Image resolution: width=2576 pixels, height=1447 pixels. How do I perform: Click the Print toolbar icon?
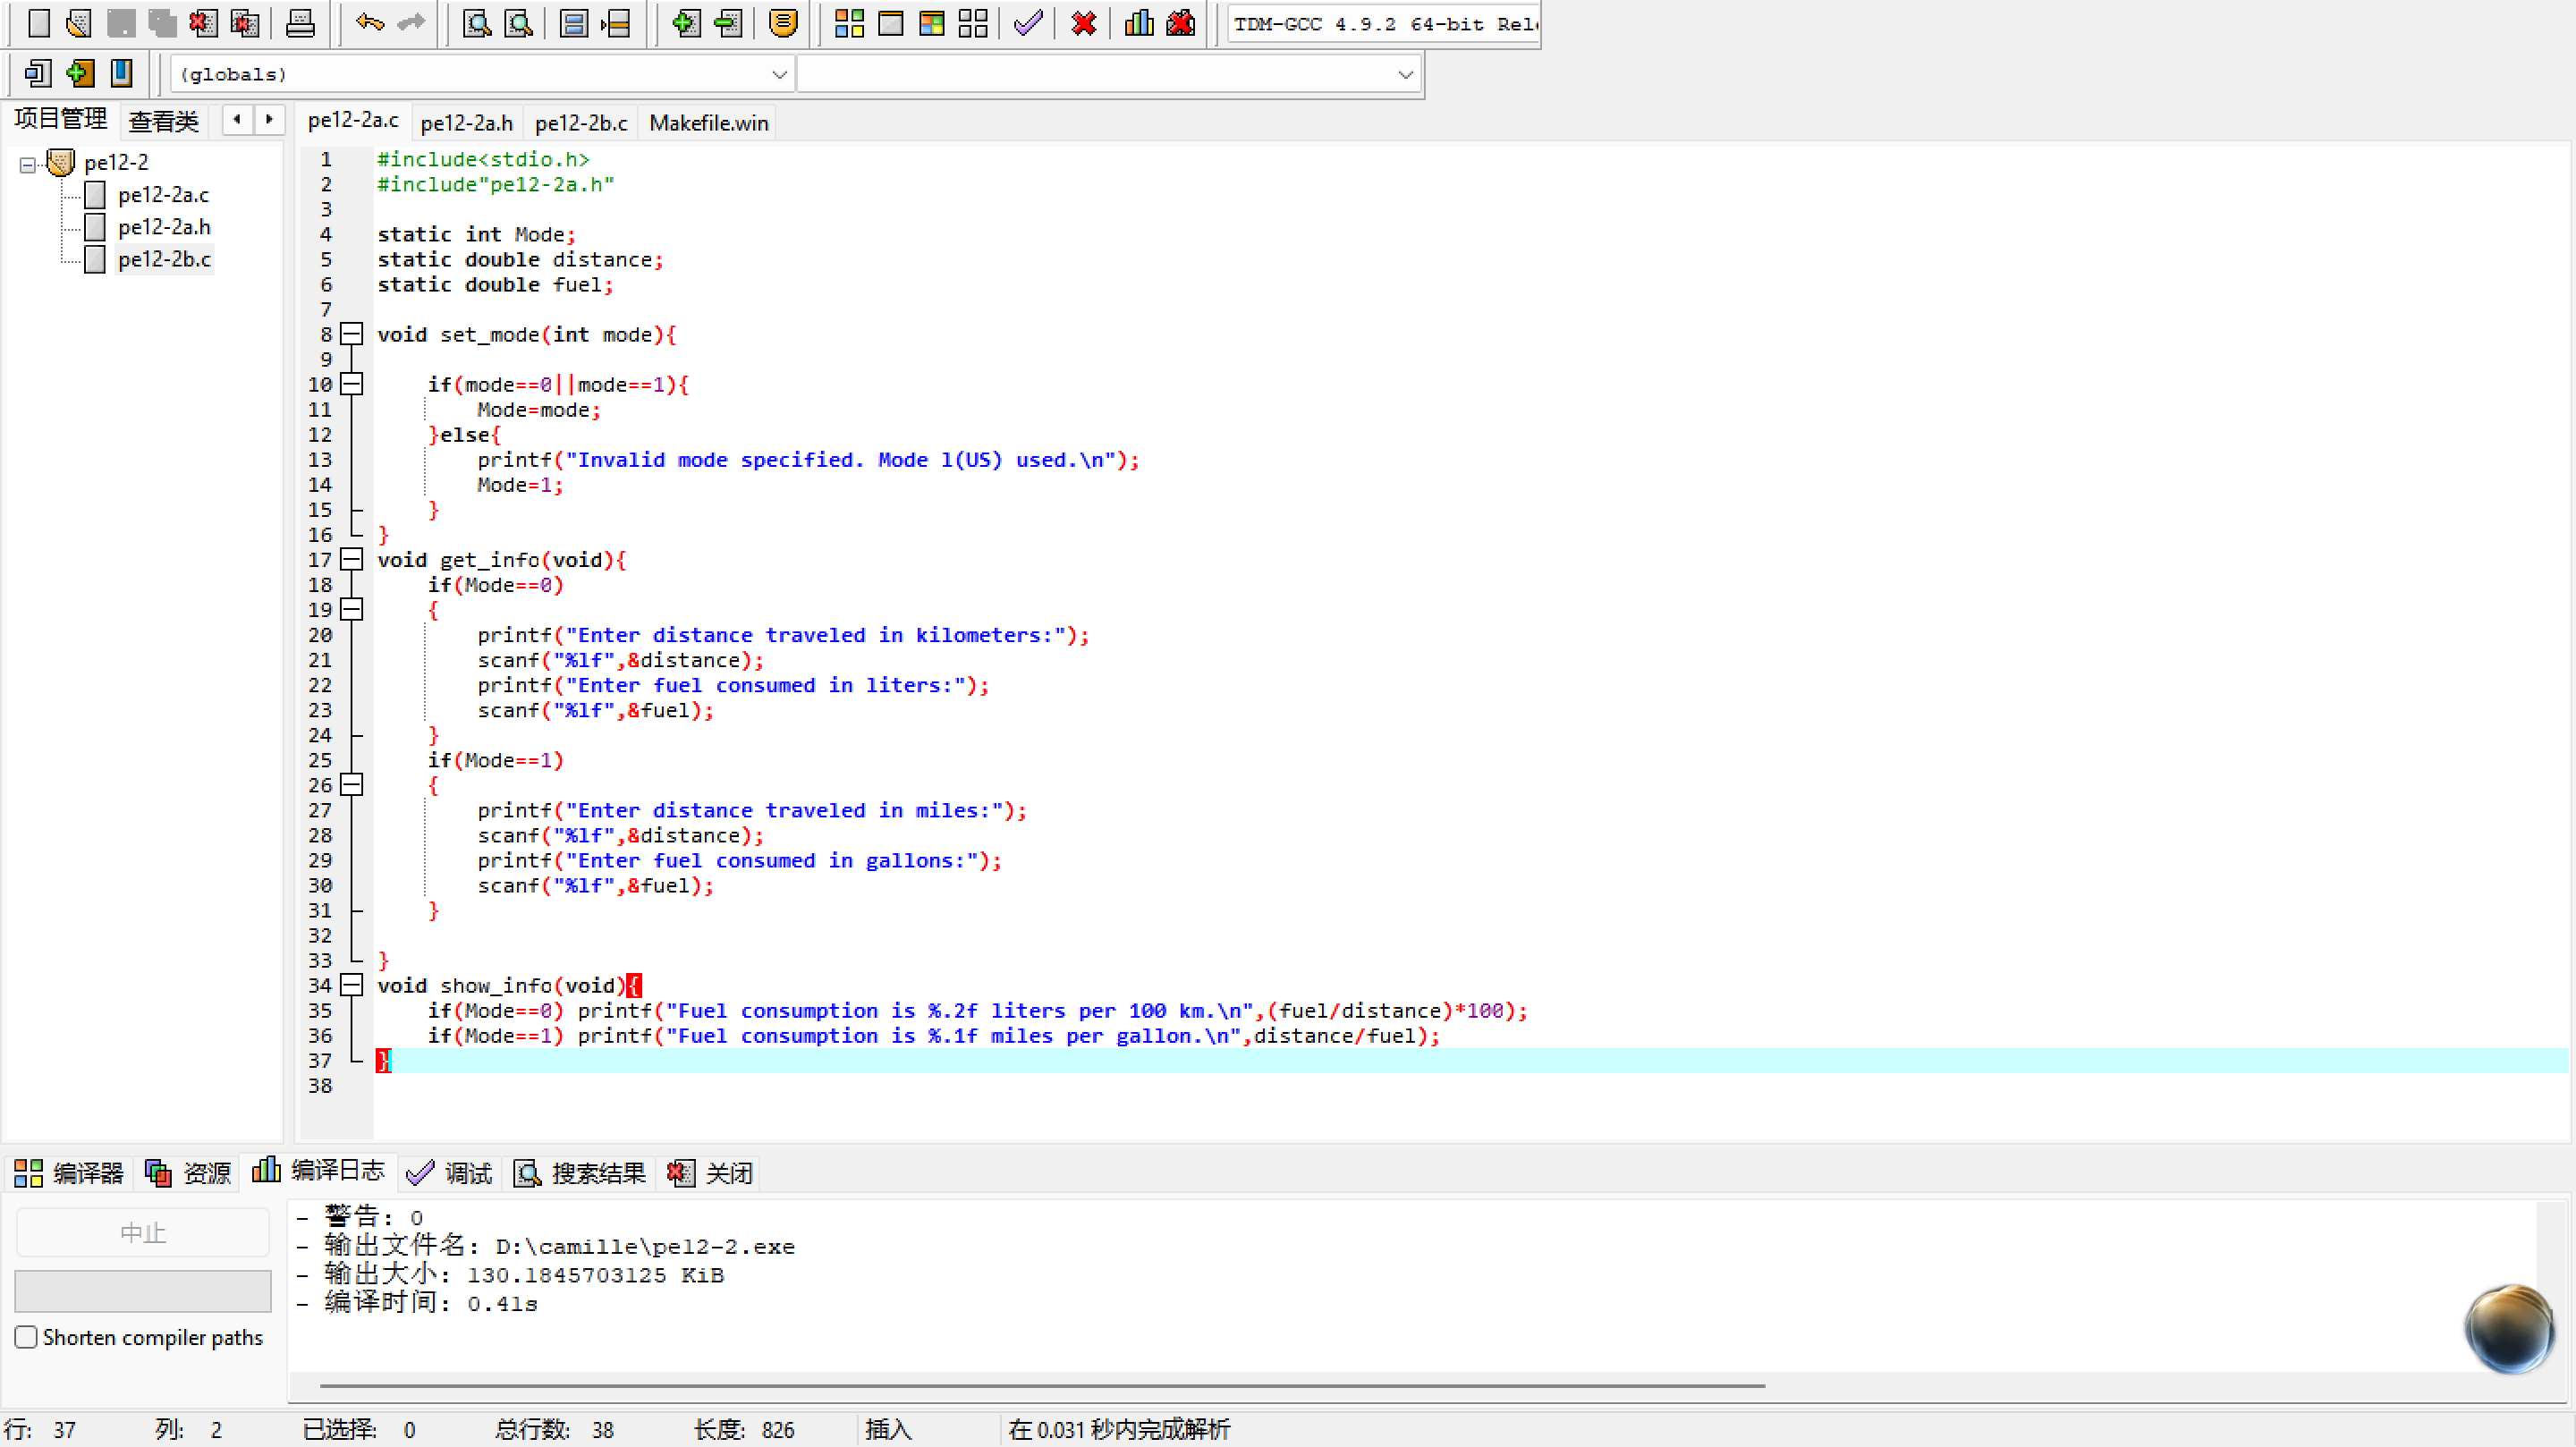(300, 23)
